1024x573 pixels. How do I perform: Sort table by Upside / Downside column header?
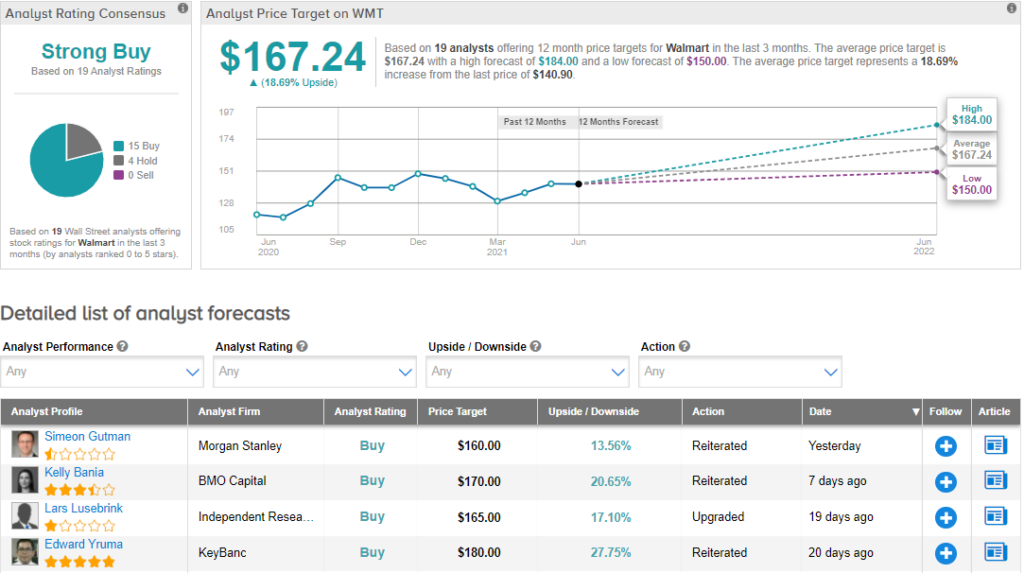pyautogui.click(x=594, y=412)
